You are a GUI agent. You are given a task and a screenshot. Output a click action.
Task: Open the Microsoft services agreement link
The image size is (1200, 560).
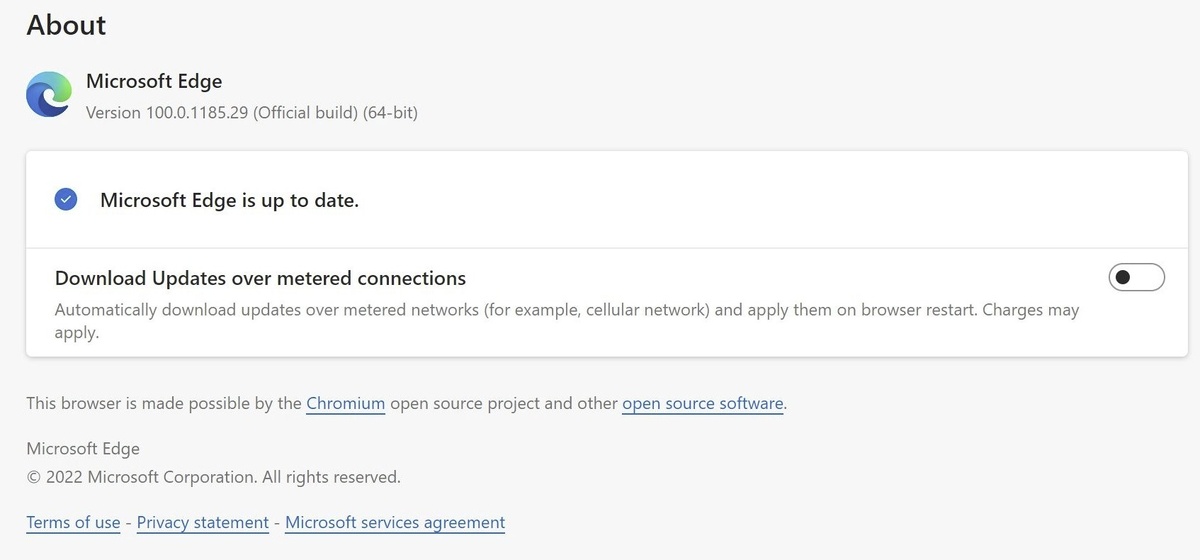coord(395,522)
